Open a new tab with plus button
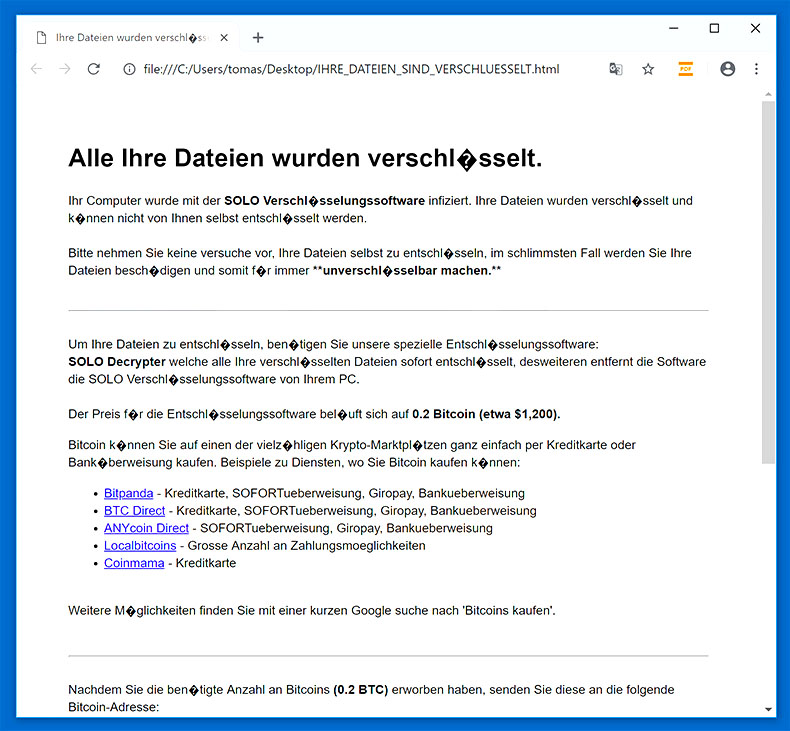 point(258,38)
